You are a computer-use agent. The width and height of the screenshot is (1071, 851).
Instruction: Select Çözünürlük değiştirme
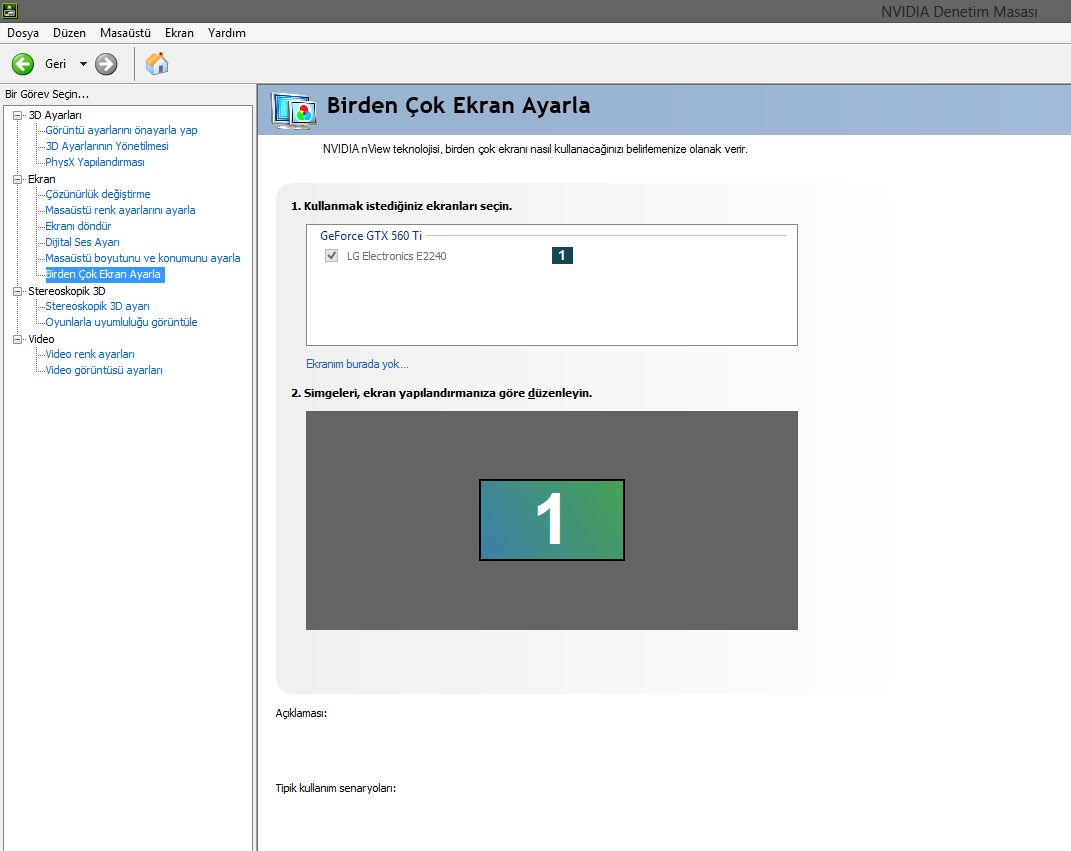click(98, 194)
